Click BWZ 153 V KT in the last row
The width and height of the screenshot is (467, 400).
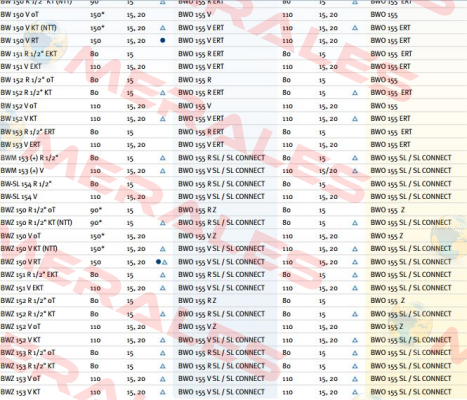click(x=21, y=392)
